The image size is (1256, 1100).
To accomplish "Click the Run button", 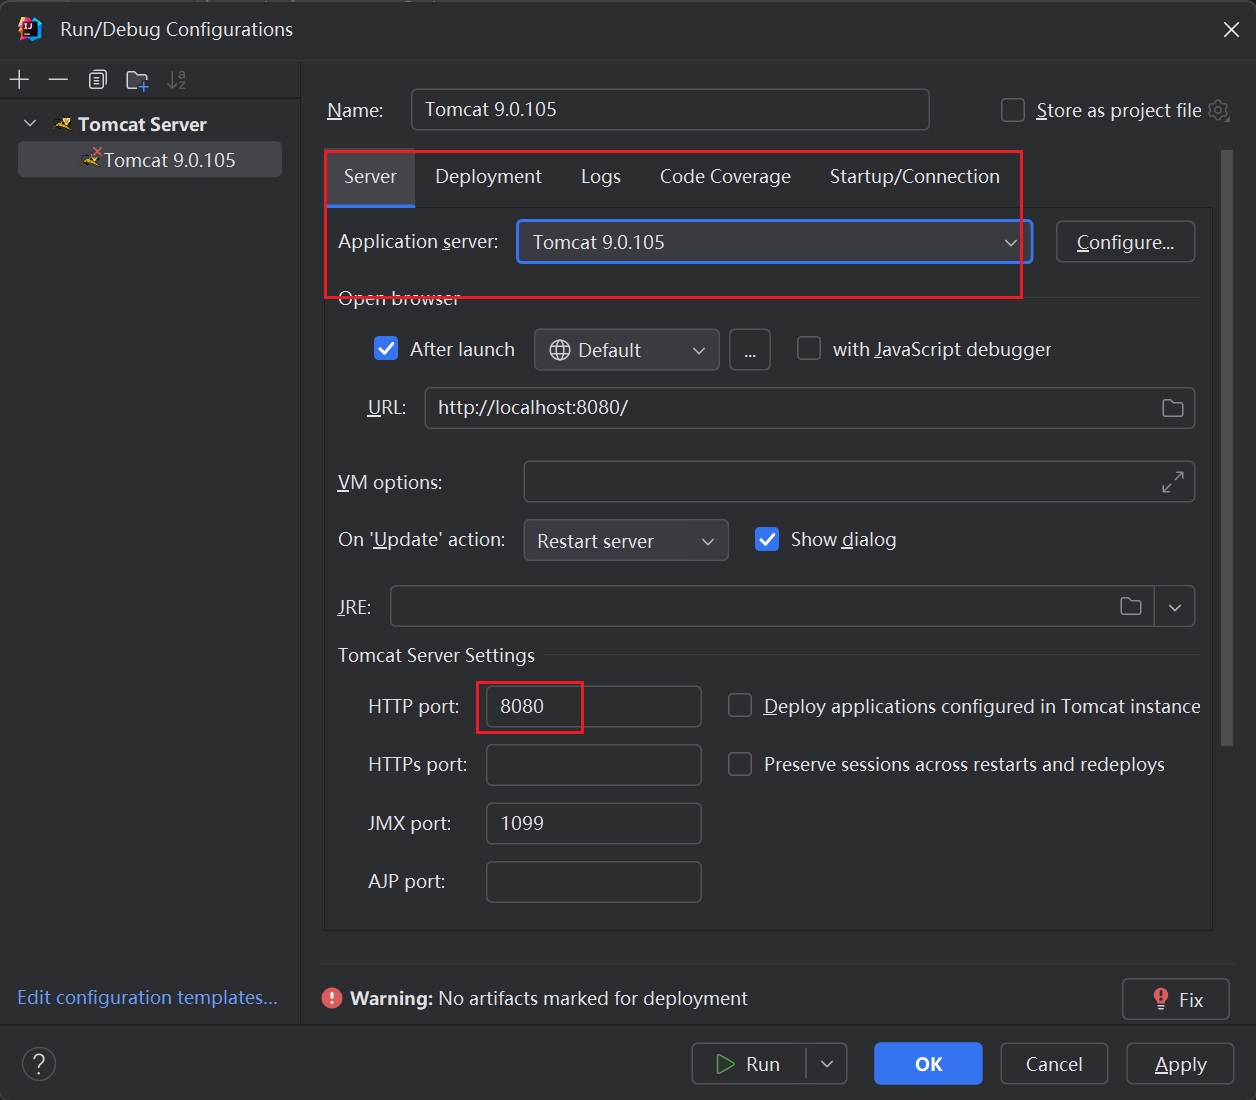I will point(749,1064).
